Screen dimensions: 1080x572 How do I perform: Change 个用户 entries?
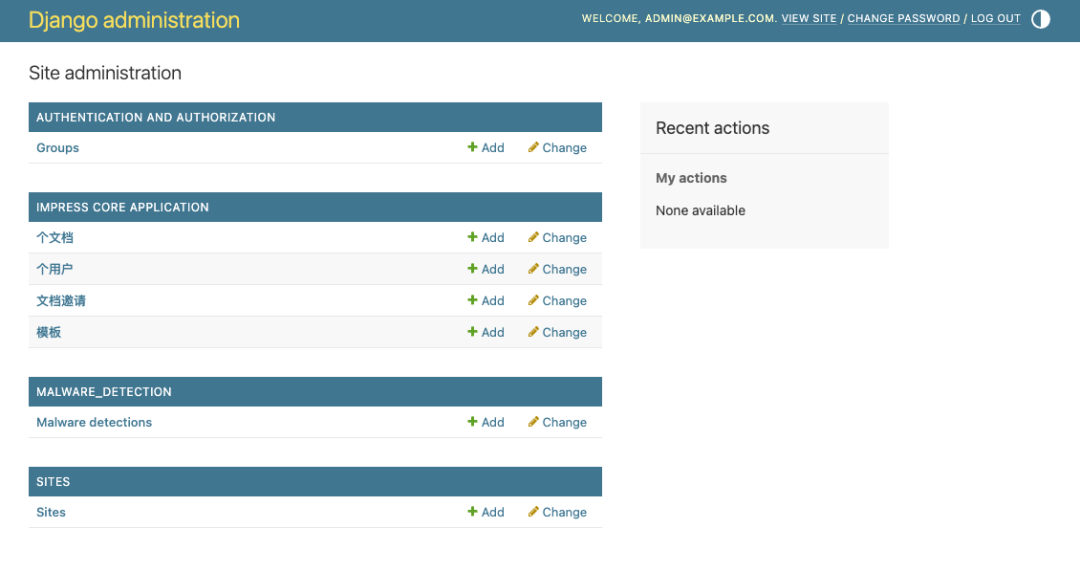click(557, 269)
